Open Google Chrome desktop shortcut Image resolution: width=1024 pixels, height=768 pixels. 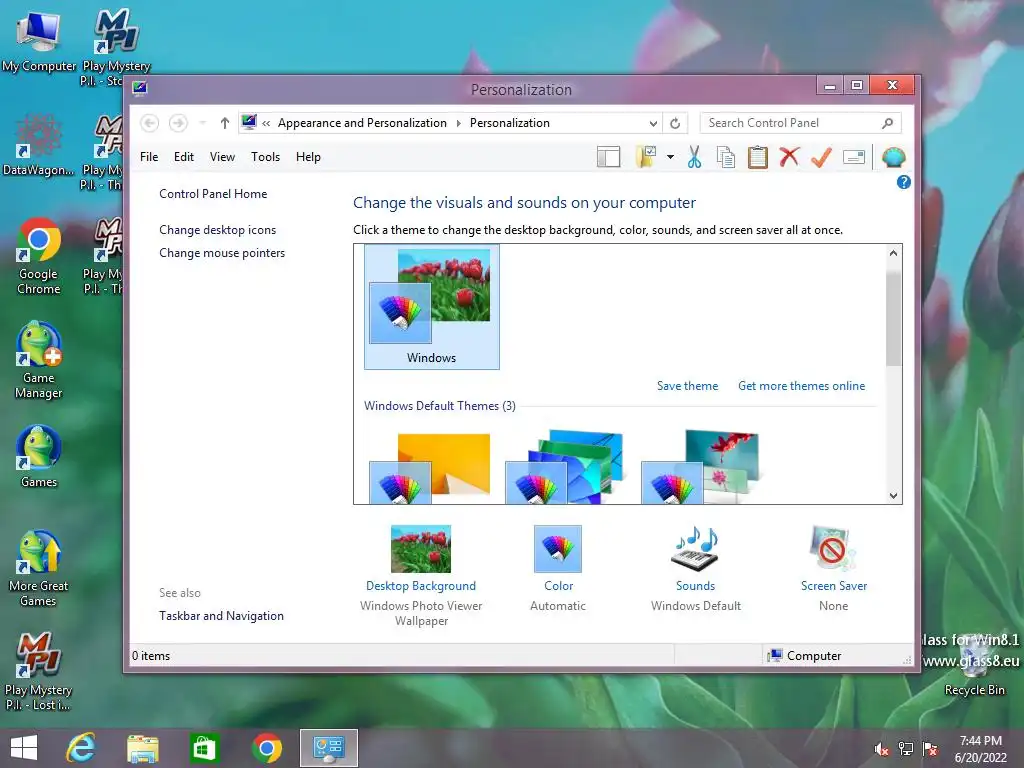pos(39,256)
